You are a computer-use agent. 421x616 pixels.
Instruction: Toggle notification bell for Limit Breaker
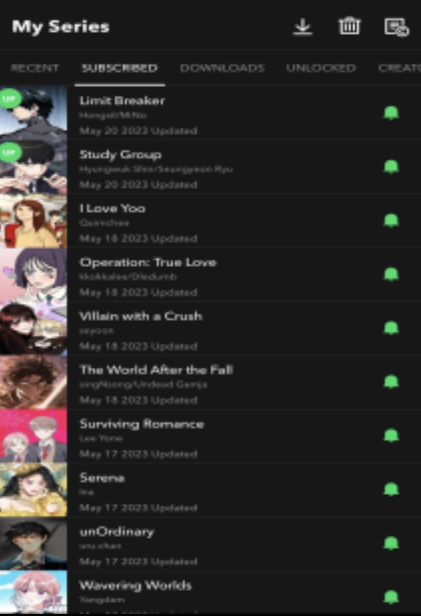[391, 113]
